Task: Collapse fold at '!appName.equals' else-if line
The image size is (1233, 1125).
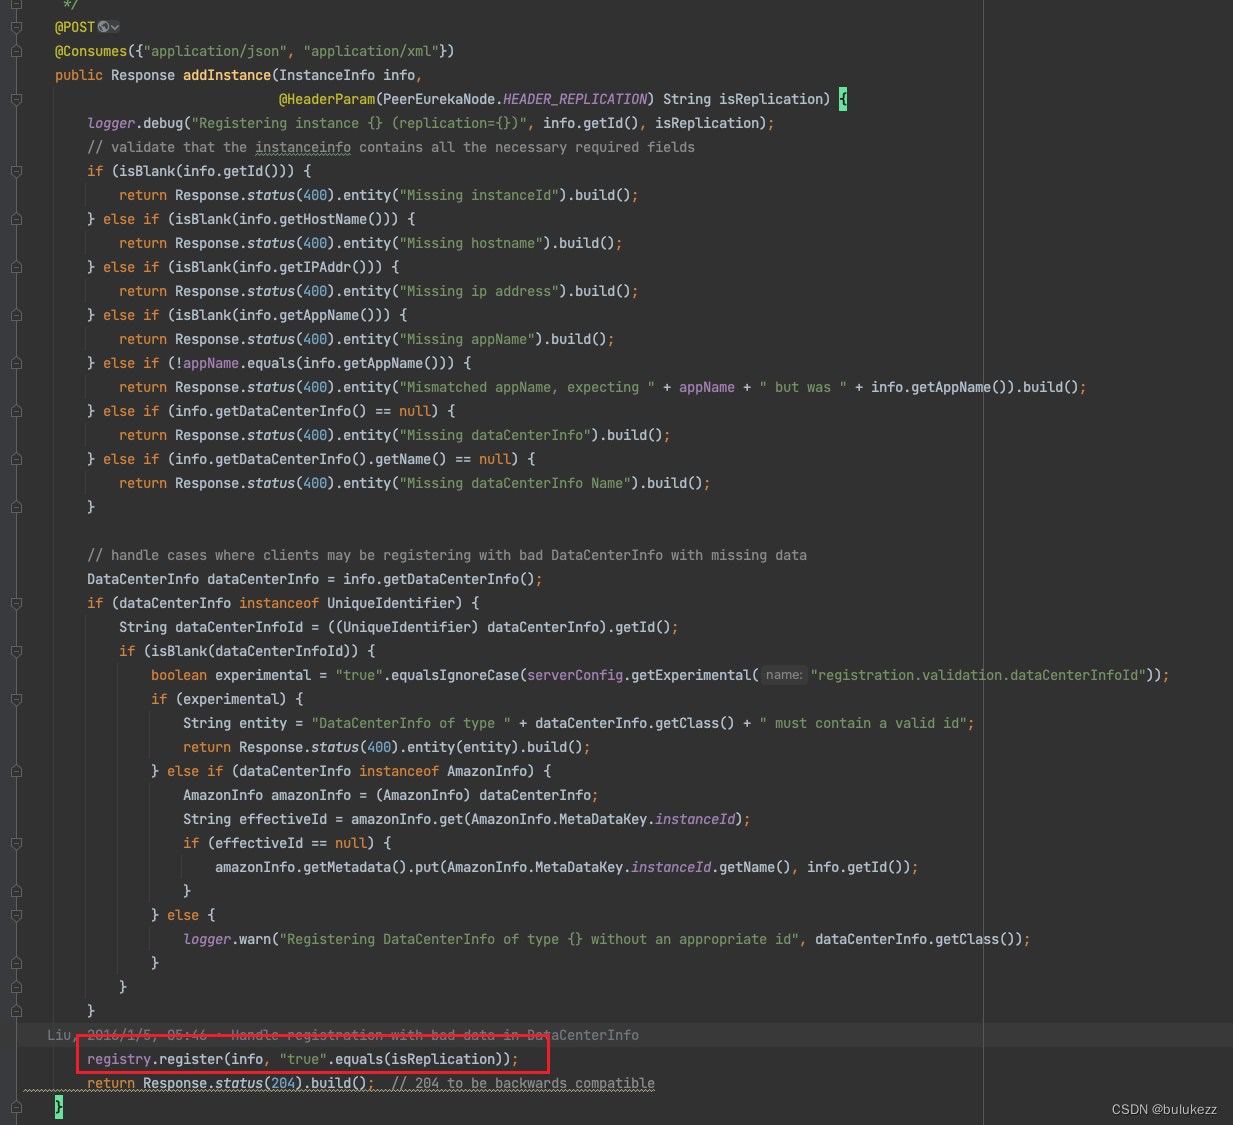Action: [16, 363]
